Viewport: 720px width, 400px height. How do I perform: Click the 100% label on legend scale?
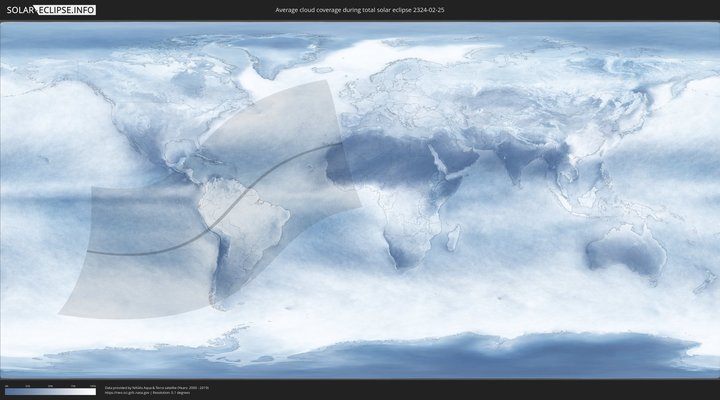tap(94, 386)
